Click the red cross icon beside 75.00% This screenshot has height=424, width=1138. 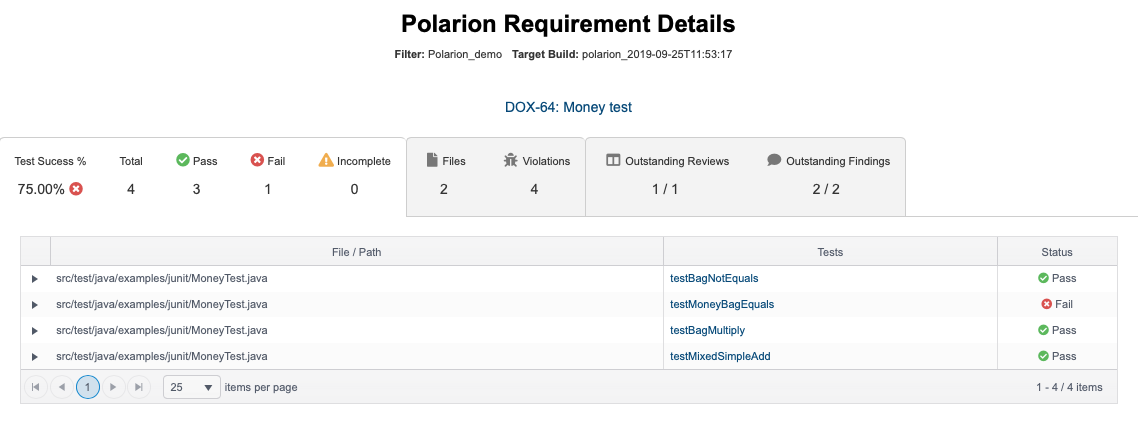click(76, 189)
